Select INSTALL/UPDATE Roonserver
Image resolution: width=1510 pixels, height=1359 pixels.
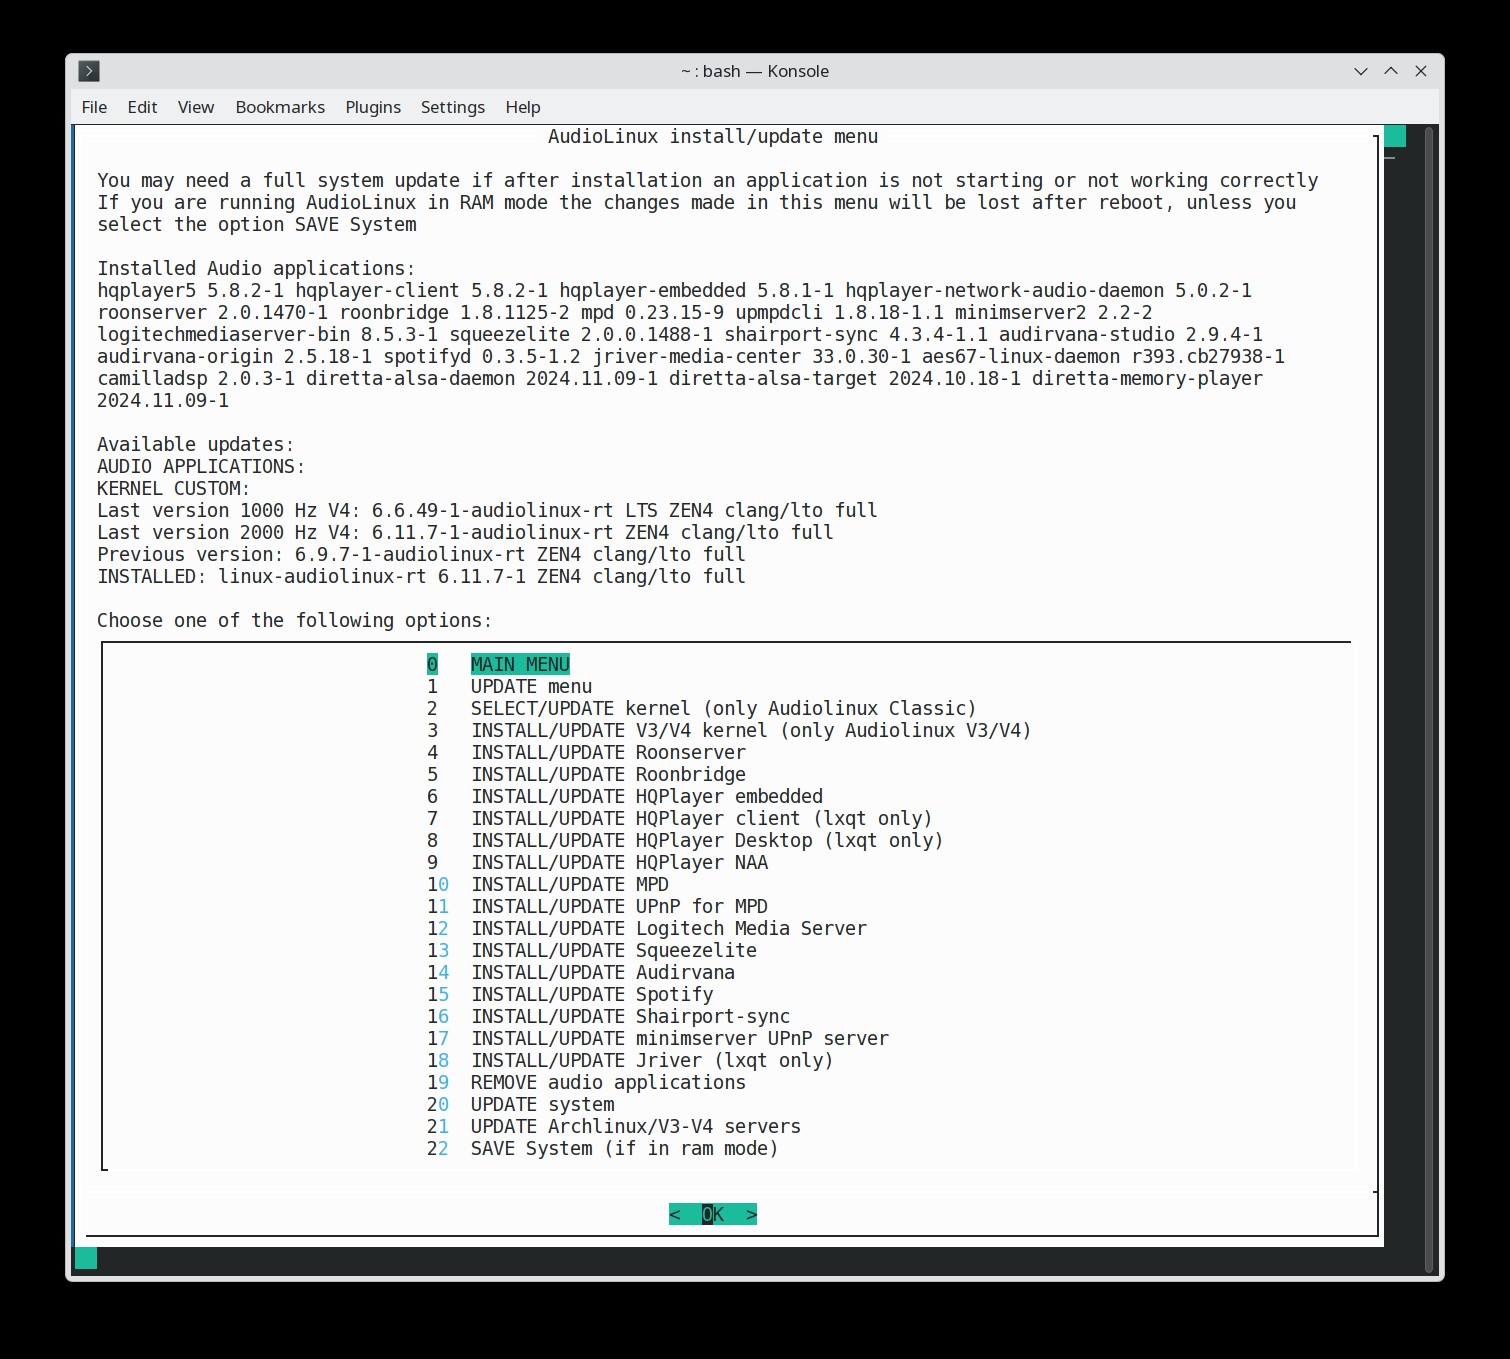coord(586,752)
